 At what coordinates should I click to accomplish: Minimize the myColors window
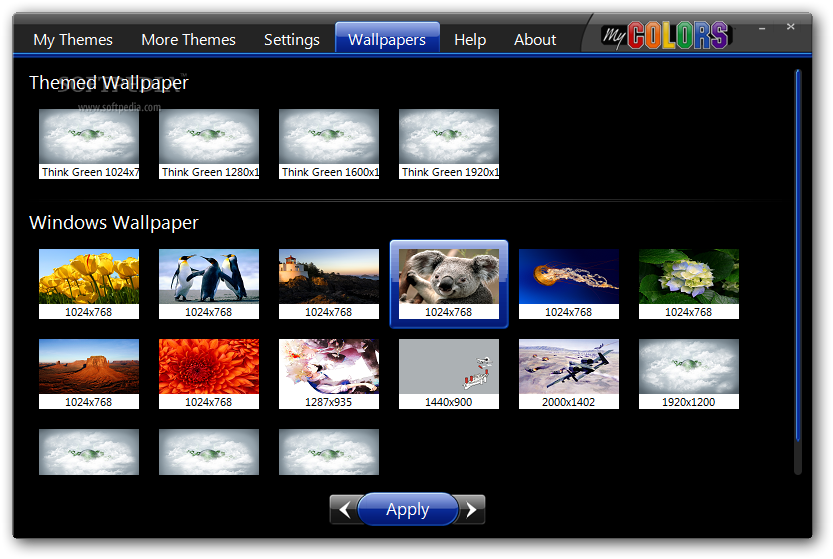click(762, 28)
